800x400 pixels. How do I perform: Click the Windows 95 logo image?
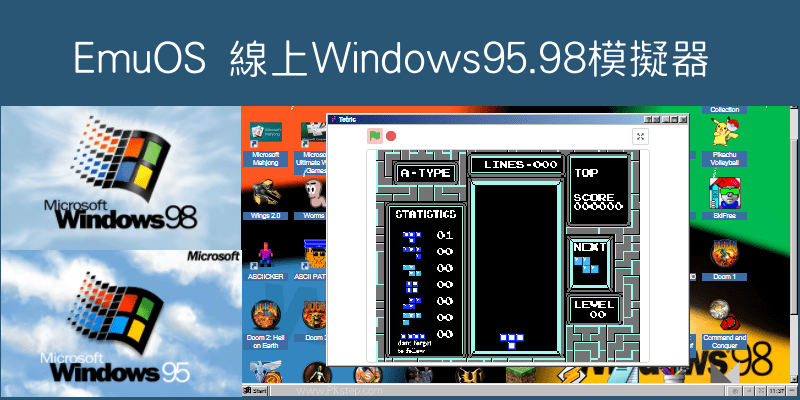pos(121,324)
